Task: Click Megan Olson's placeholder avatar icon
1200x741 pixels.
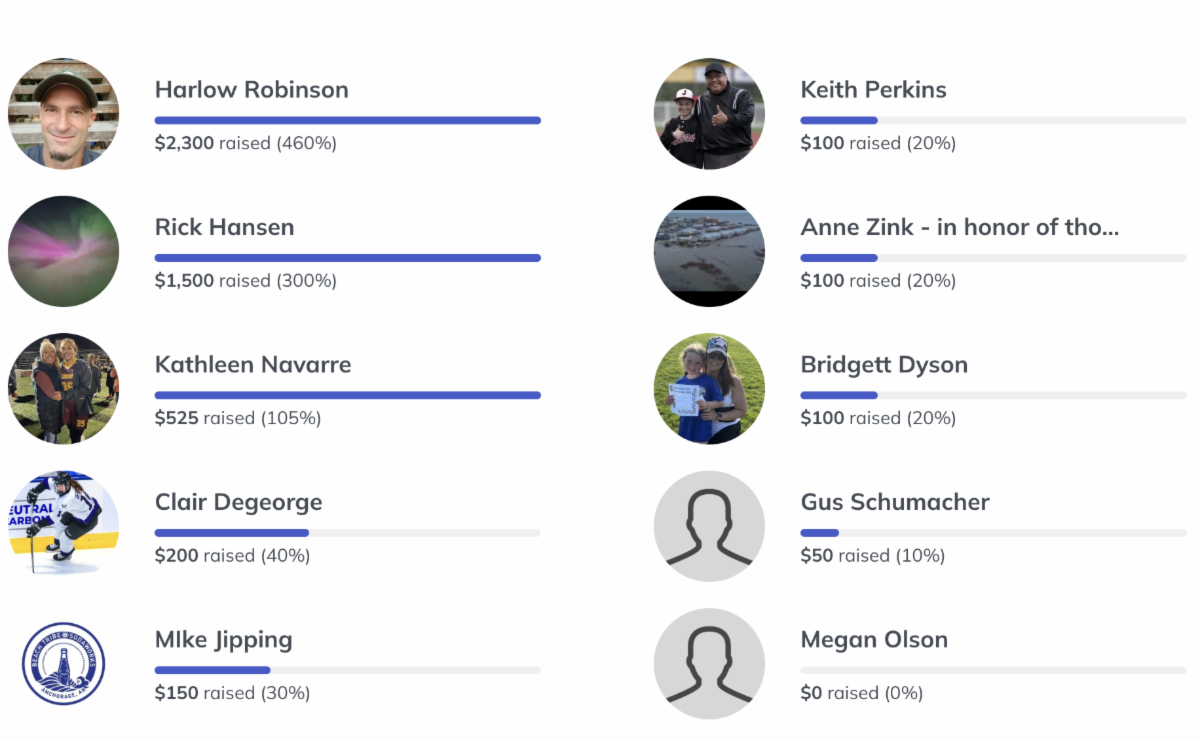Action: coord(709,663)
